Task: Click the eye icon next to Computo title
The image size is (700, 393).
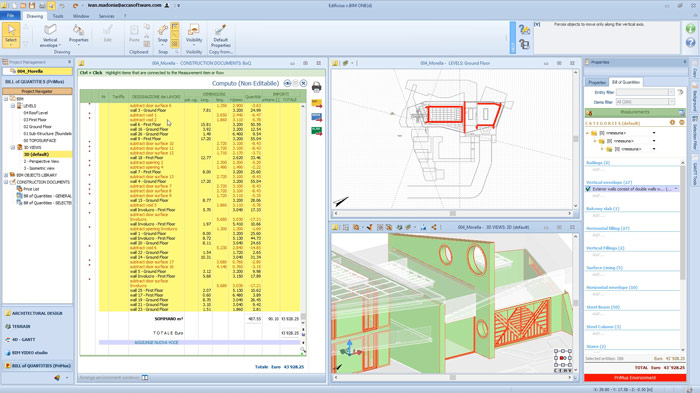Action: pyautogui.click(x=287, y=84)
